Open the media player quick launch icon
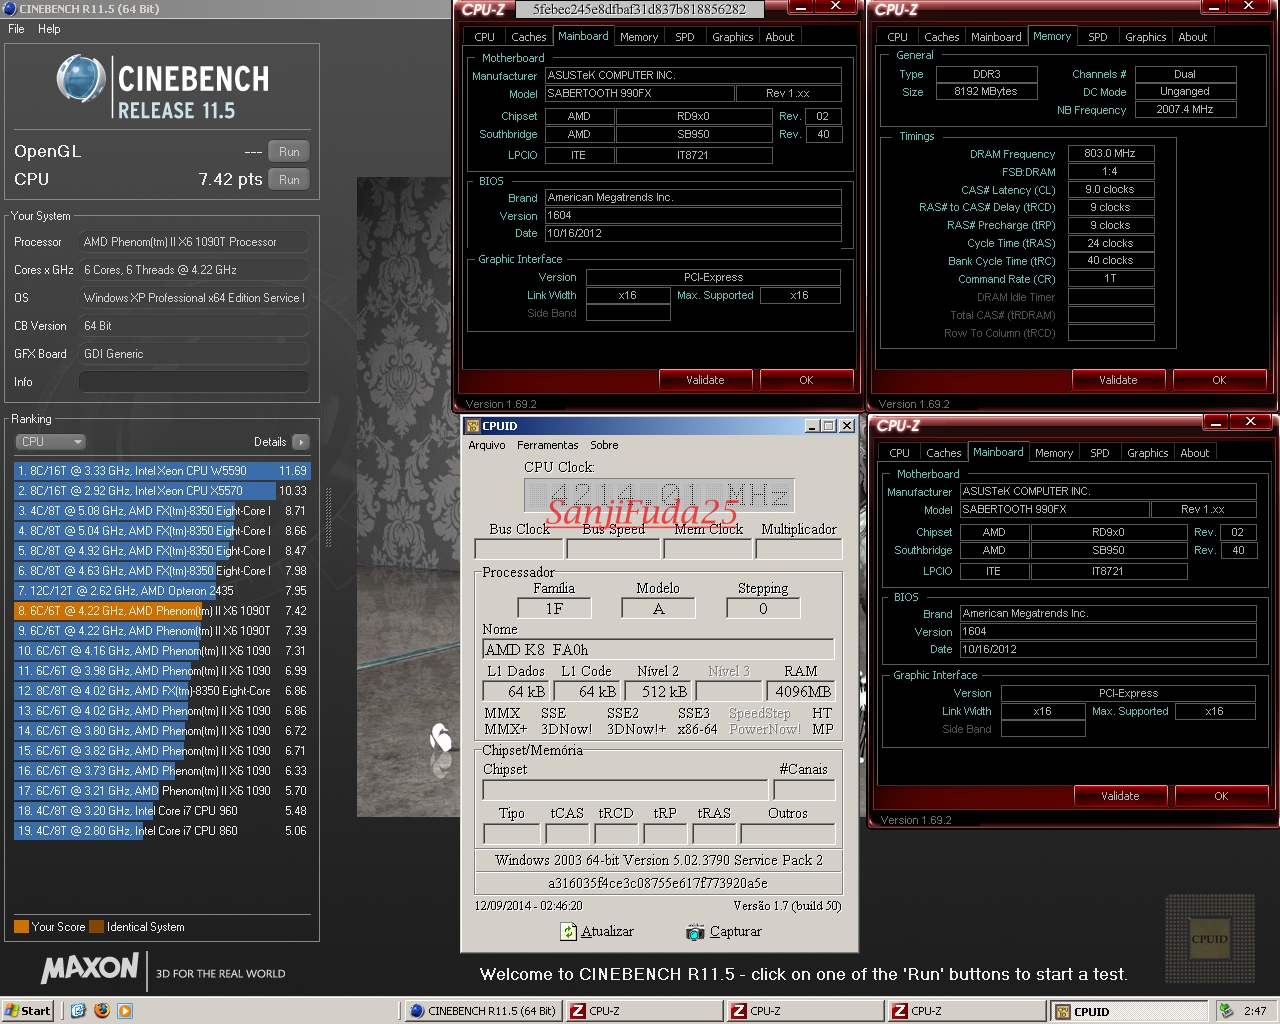 coord(125,1011)
